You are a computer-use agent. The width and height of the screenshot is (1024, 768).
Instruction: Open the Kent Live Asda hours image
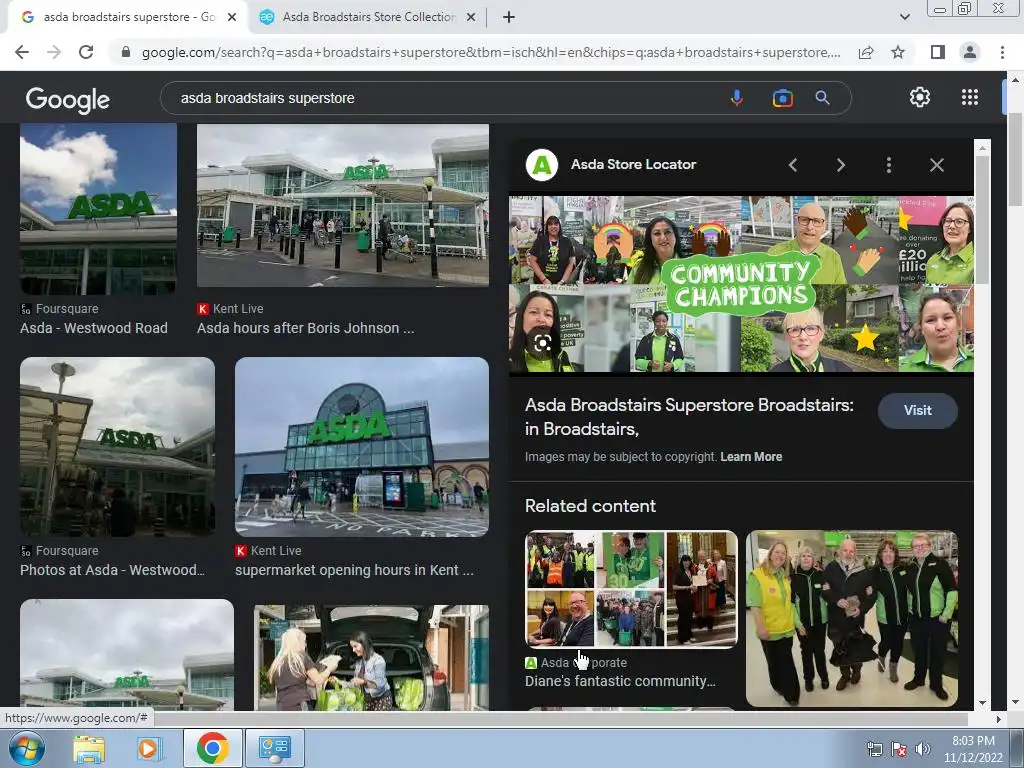click(x=343, y=205)
